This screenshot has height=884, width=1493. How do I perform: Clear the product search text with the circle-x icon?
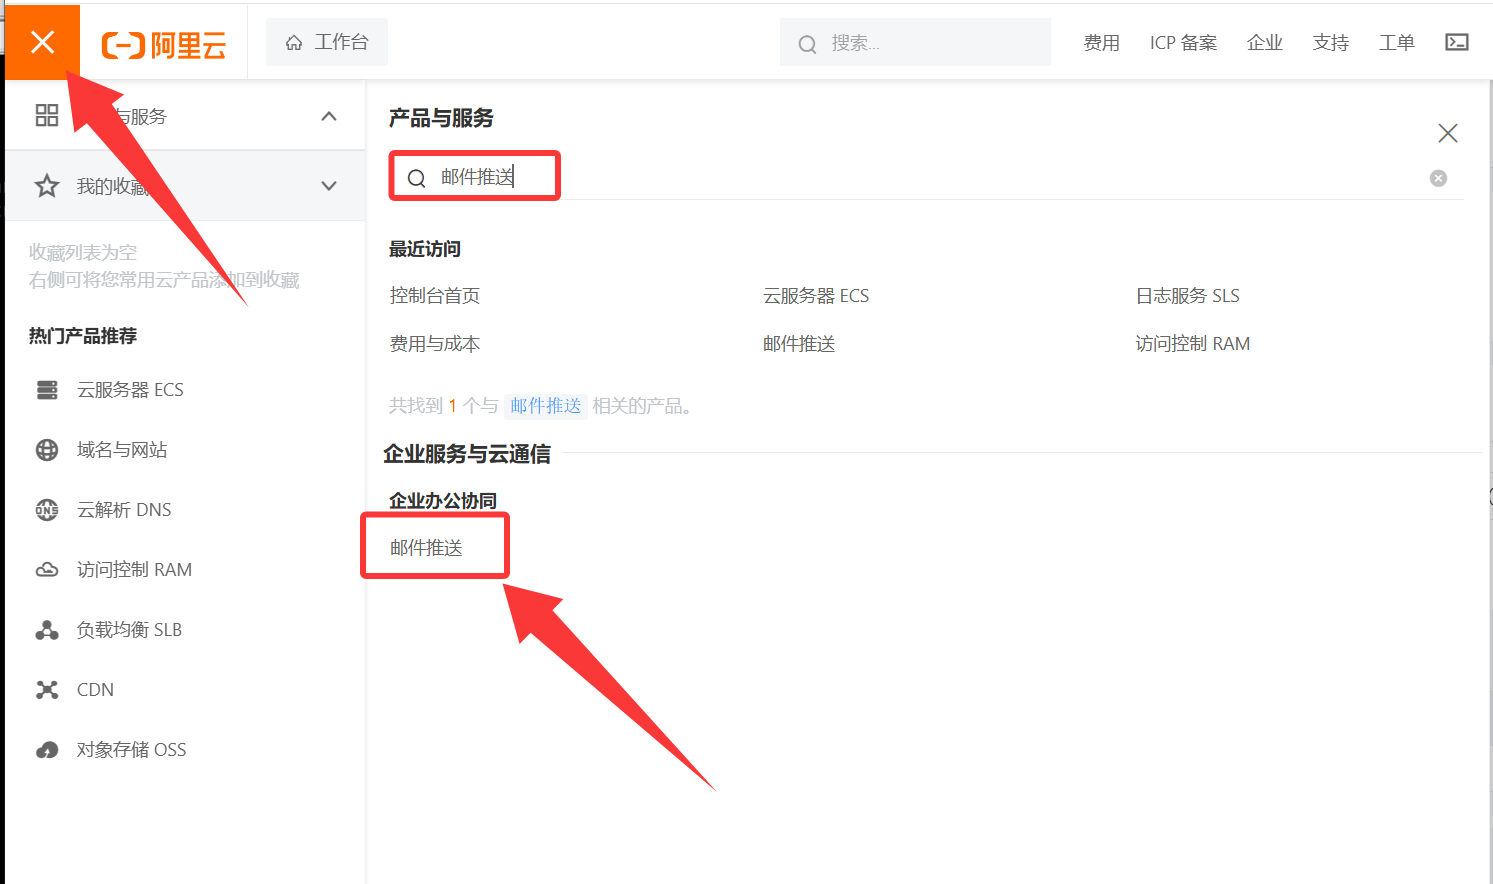1438,178
